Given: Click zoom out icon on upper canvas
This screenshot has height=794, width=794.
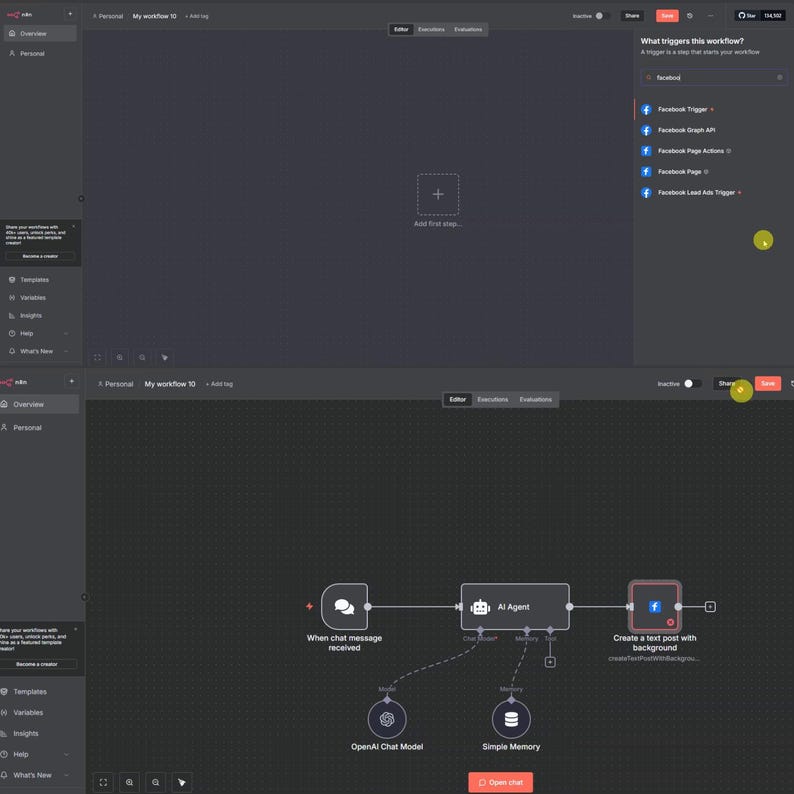Looking at the screenshot, I should 142,358.
